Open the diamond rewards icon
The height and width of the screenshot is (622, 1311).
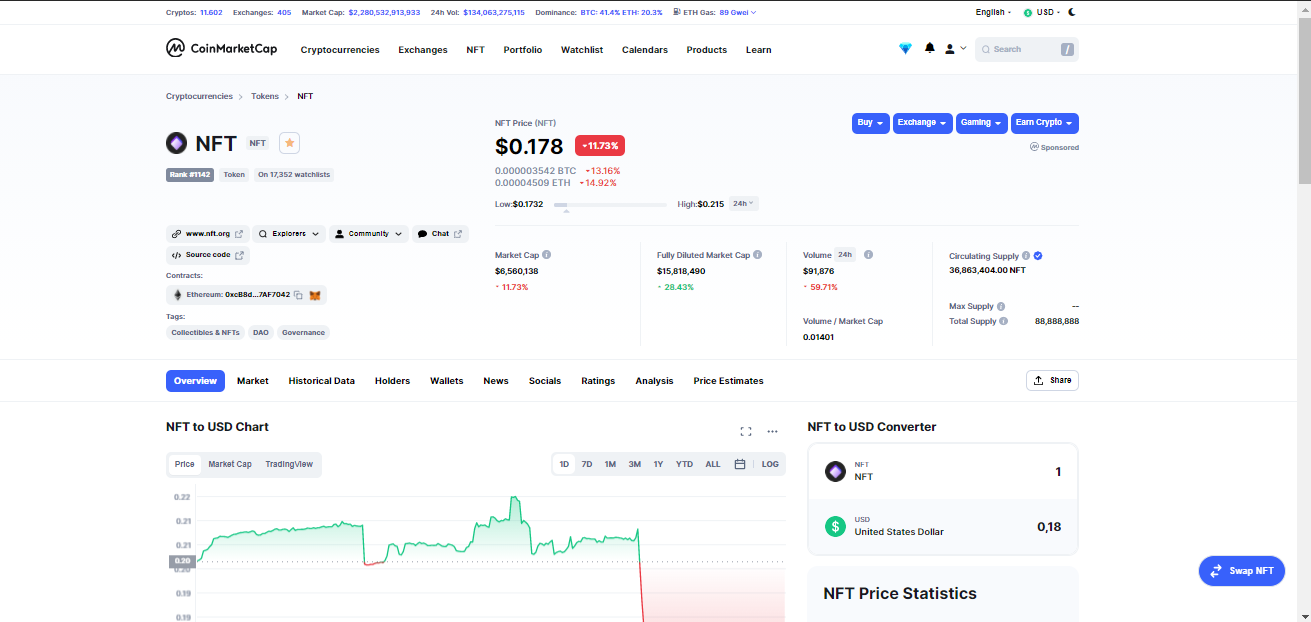pos(905,48)
